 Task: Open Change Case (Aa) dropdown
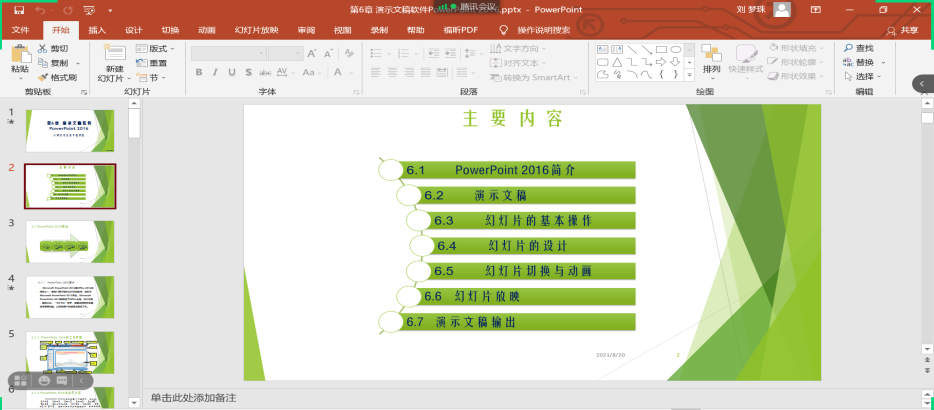(310, 72)
